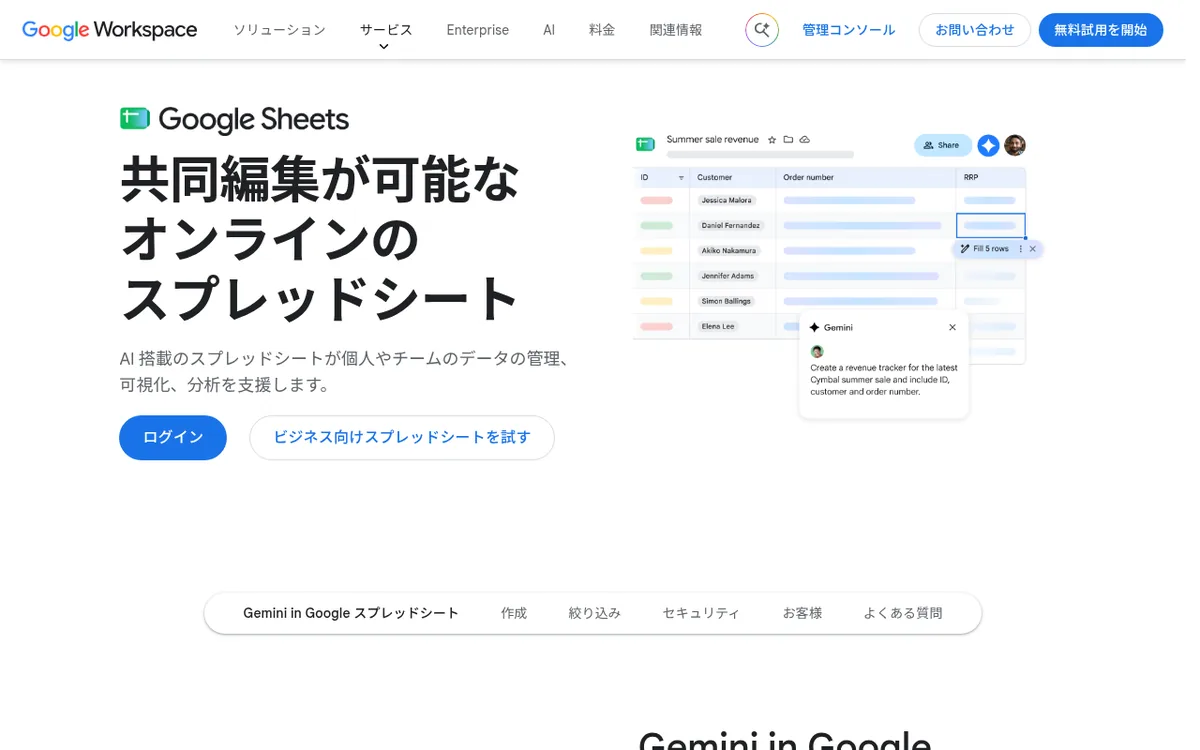Close the Gemini prompt card
Viewport: 1200px width, 750px height.
[x=952, y=327]
